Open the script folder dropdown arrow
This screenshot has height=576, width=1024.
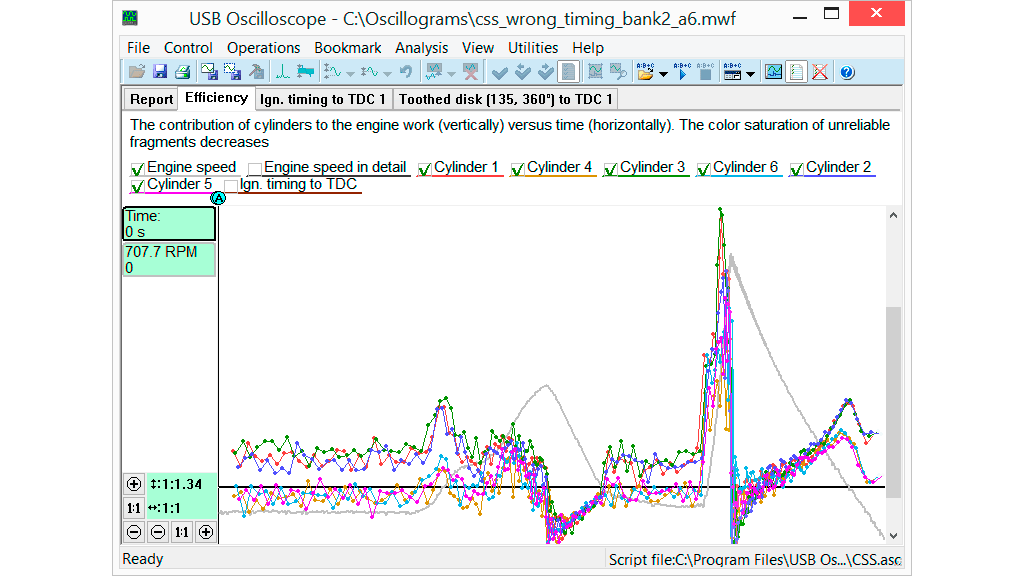click(663, 73)
